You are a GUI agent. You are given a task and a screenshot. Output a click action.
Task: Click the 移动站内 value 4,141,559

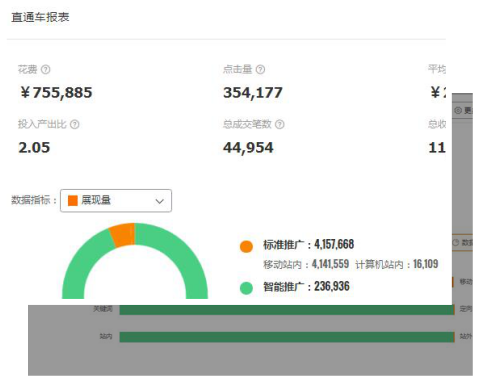pyautogui.click(x=330, y=264)
